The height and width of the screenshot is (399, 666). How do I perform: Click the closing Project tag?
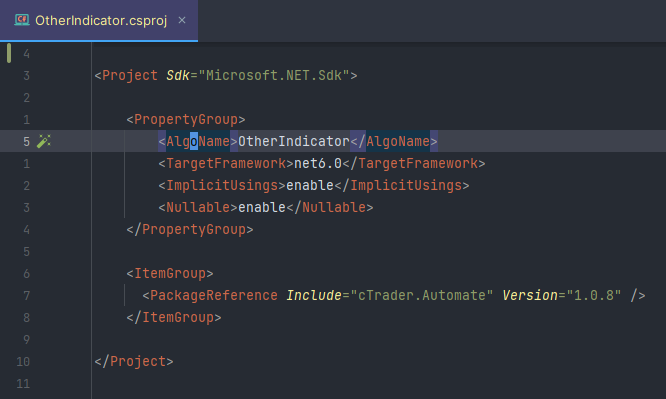tap(134, 361)
